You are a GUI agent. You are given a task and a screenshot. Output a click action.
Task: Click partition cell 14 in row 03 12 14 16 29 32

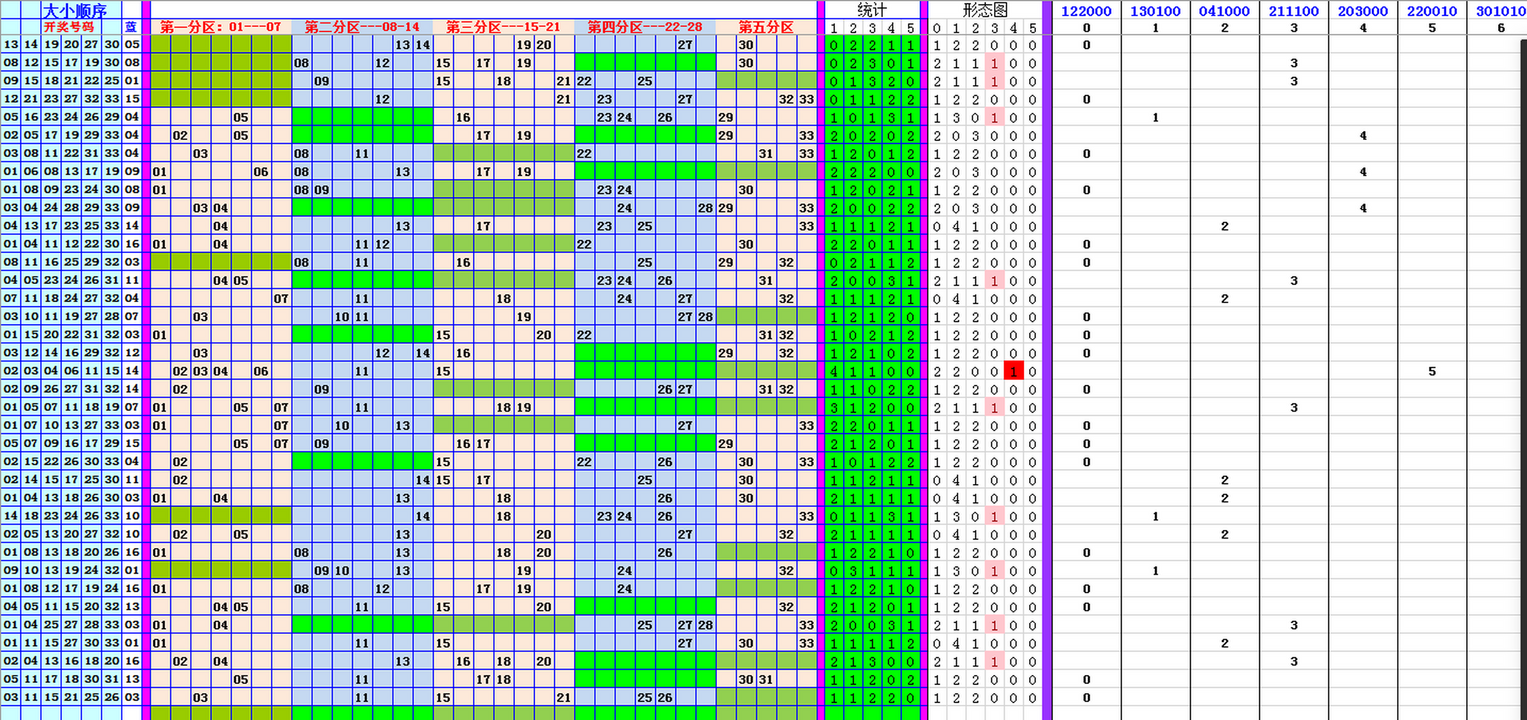(x=423, y=353)
